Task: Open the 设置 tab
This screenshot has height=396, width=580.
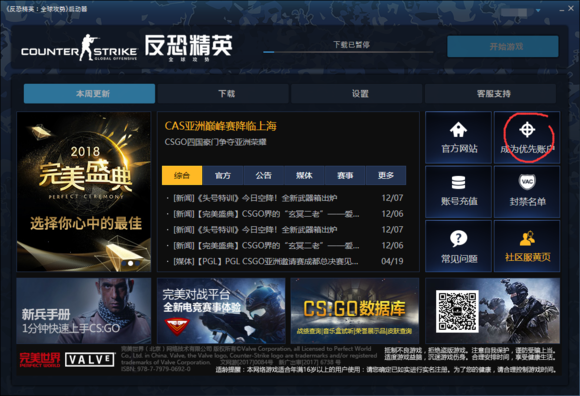Action: [x=357, y=94]
